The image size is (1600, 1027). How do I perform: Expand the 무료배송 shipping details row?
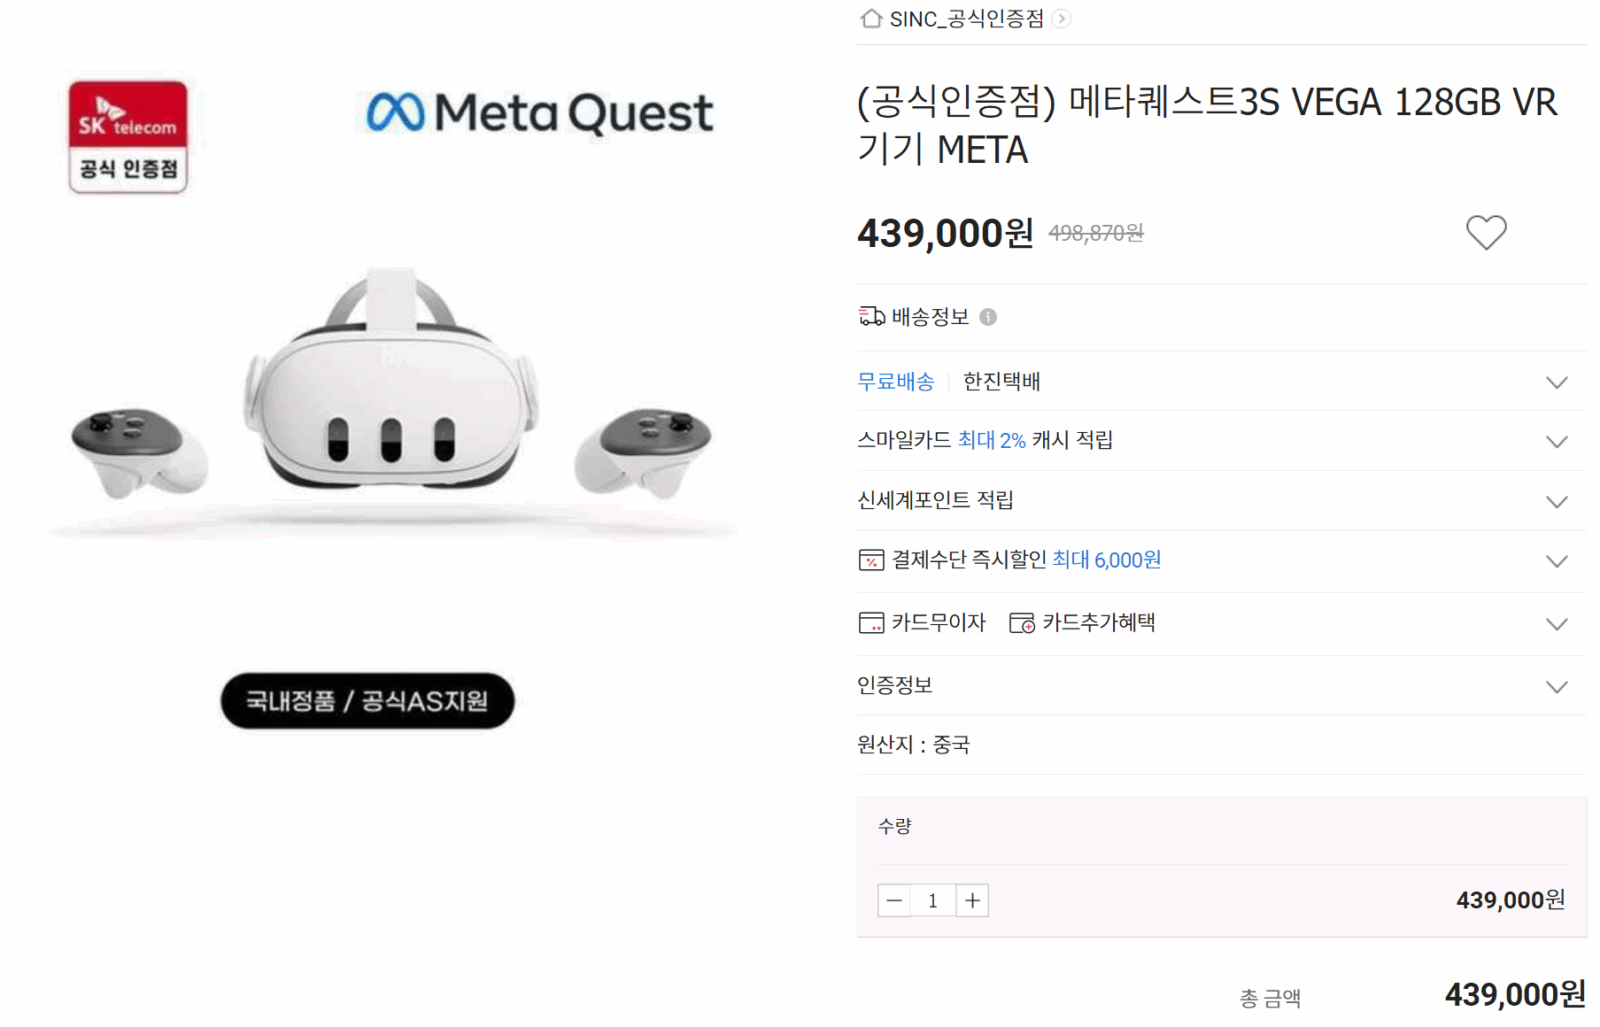(x=1556, y=382)
